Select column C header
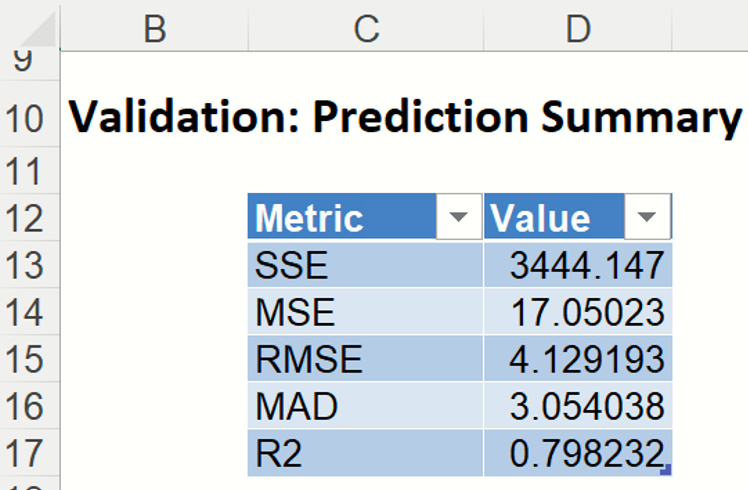 coord(366,29)
